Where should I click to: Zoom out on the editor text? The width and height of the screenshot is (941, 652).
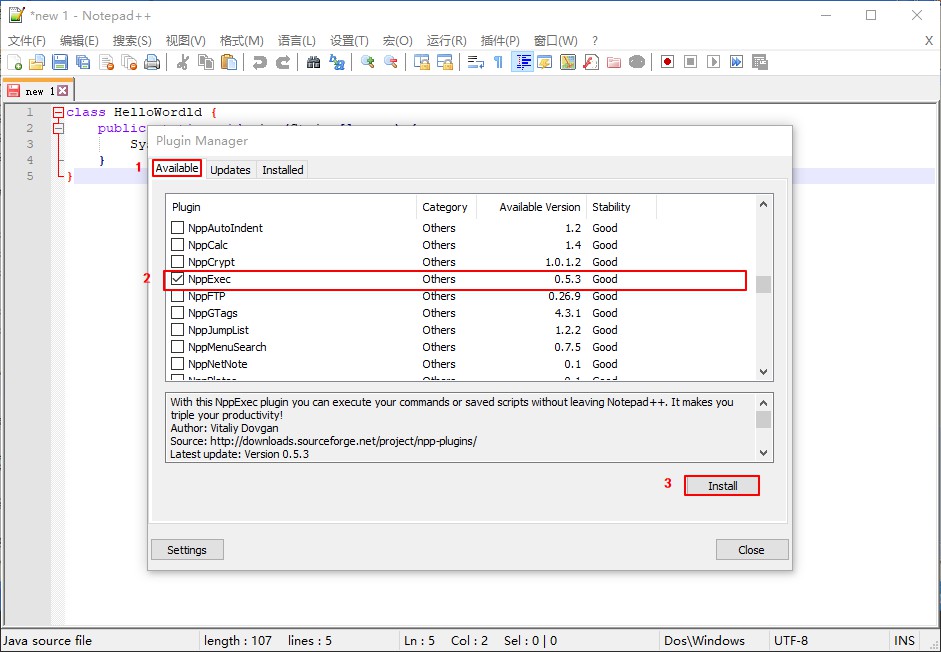point(391,62)
